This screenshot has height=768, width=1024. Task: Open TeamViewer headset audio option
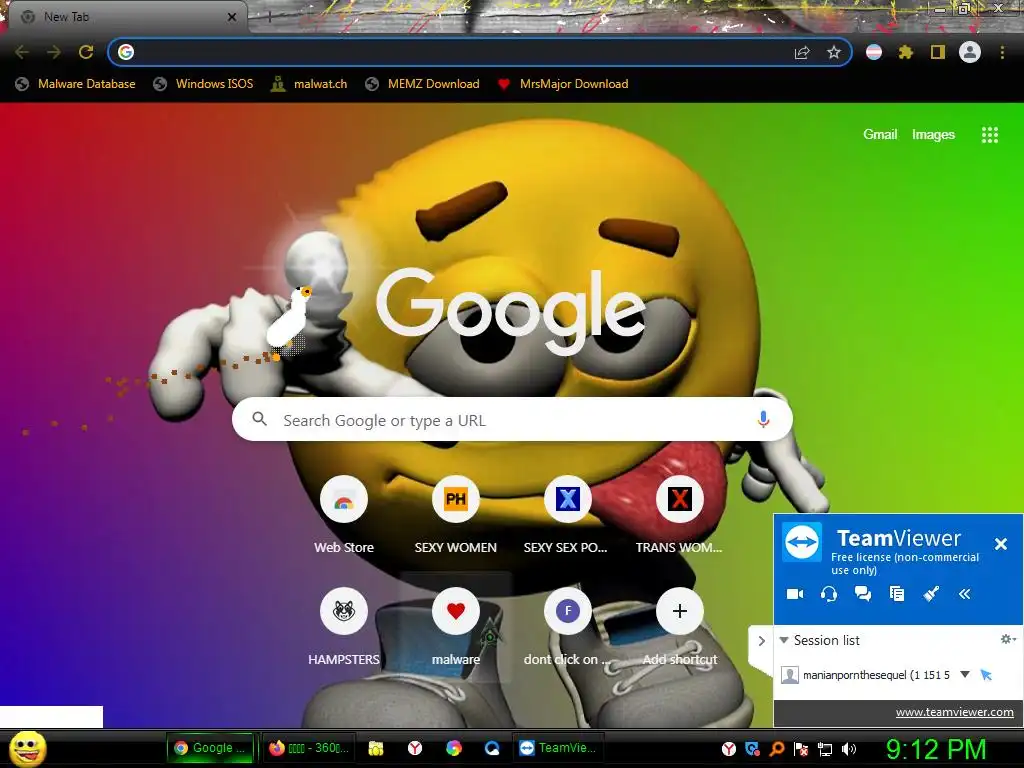tap(829, 594)
